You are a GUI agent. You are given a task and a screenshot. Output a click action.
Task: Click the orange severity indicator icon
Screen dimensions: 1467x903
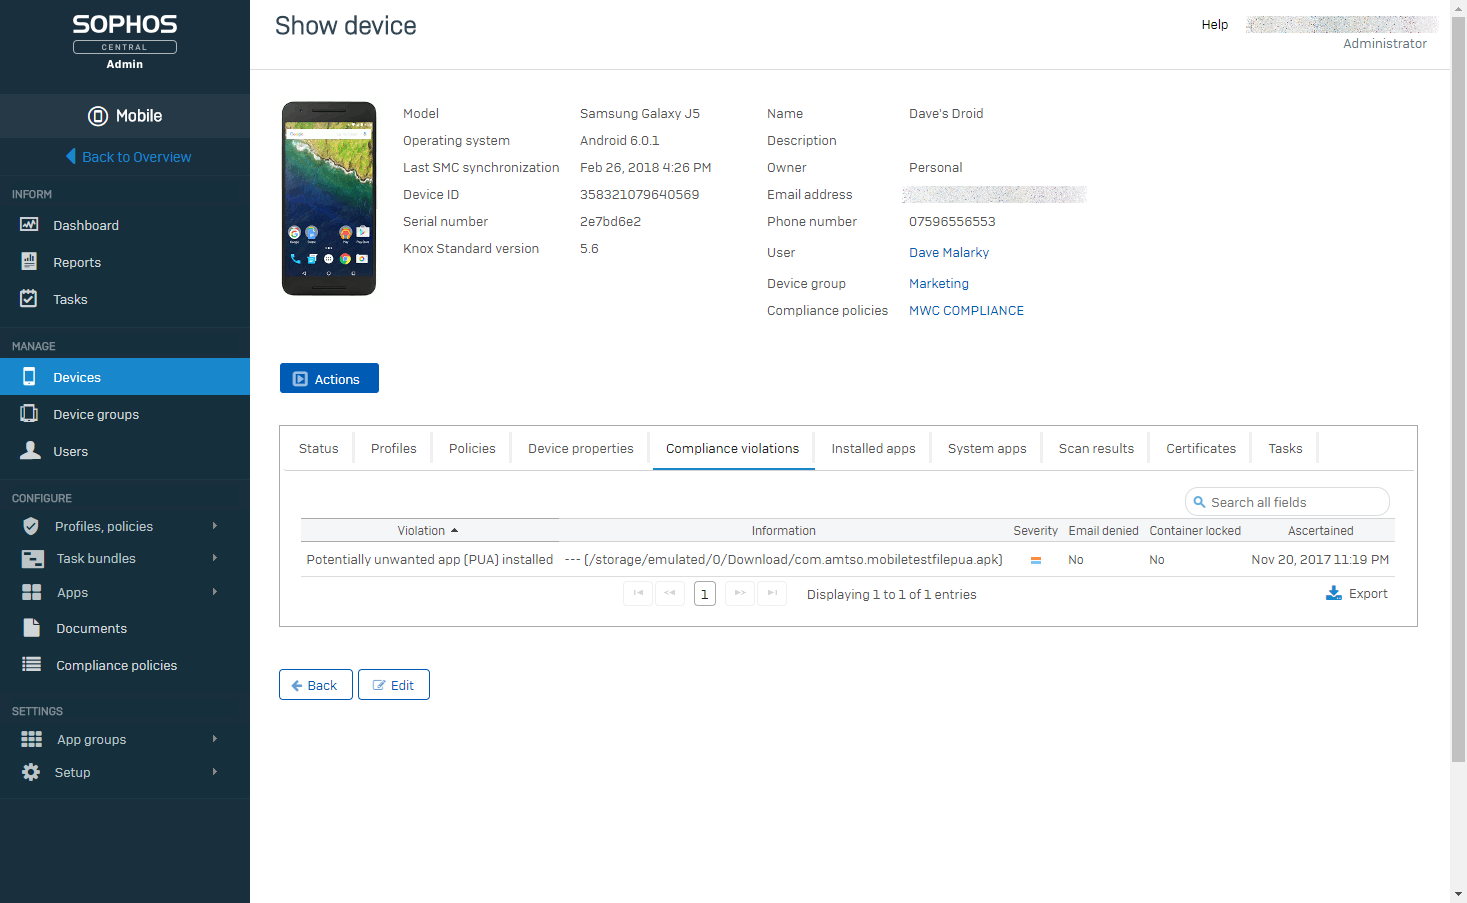(1036, 560)
